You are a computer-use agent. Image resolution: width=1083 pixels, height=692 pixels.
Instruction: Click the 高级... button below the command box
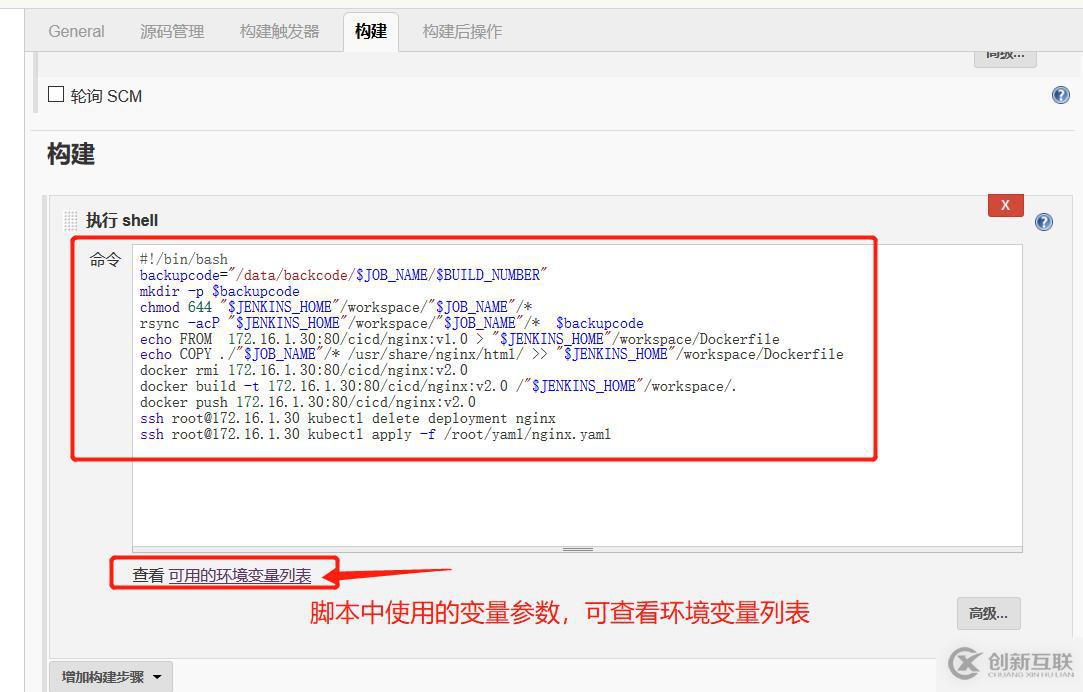click(x=988, y=613)
